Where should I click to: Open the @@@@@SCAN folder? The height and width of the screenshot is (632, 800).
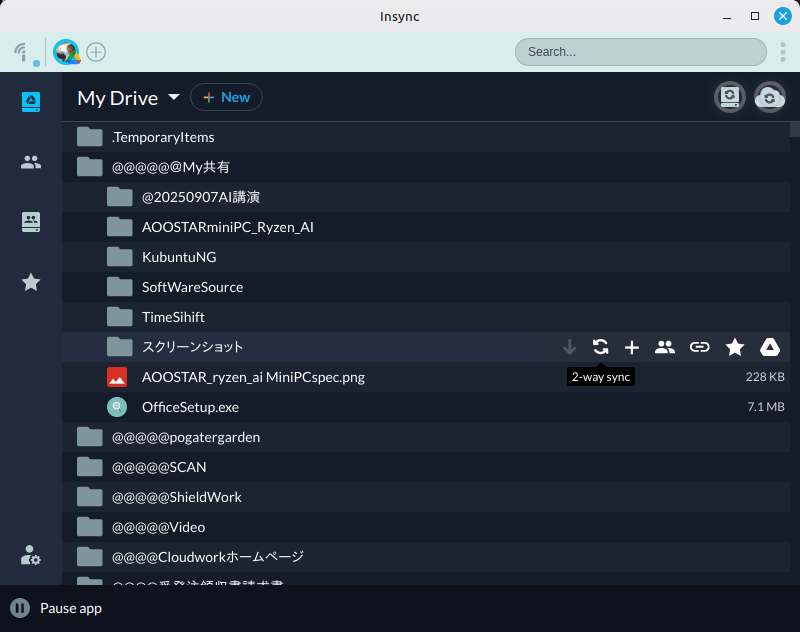[x=159, y=467]
